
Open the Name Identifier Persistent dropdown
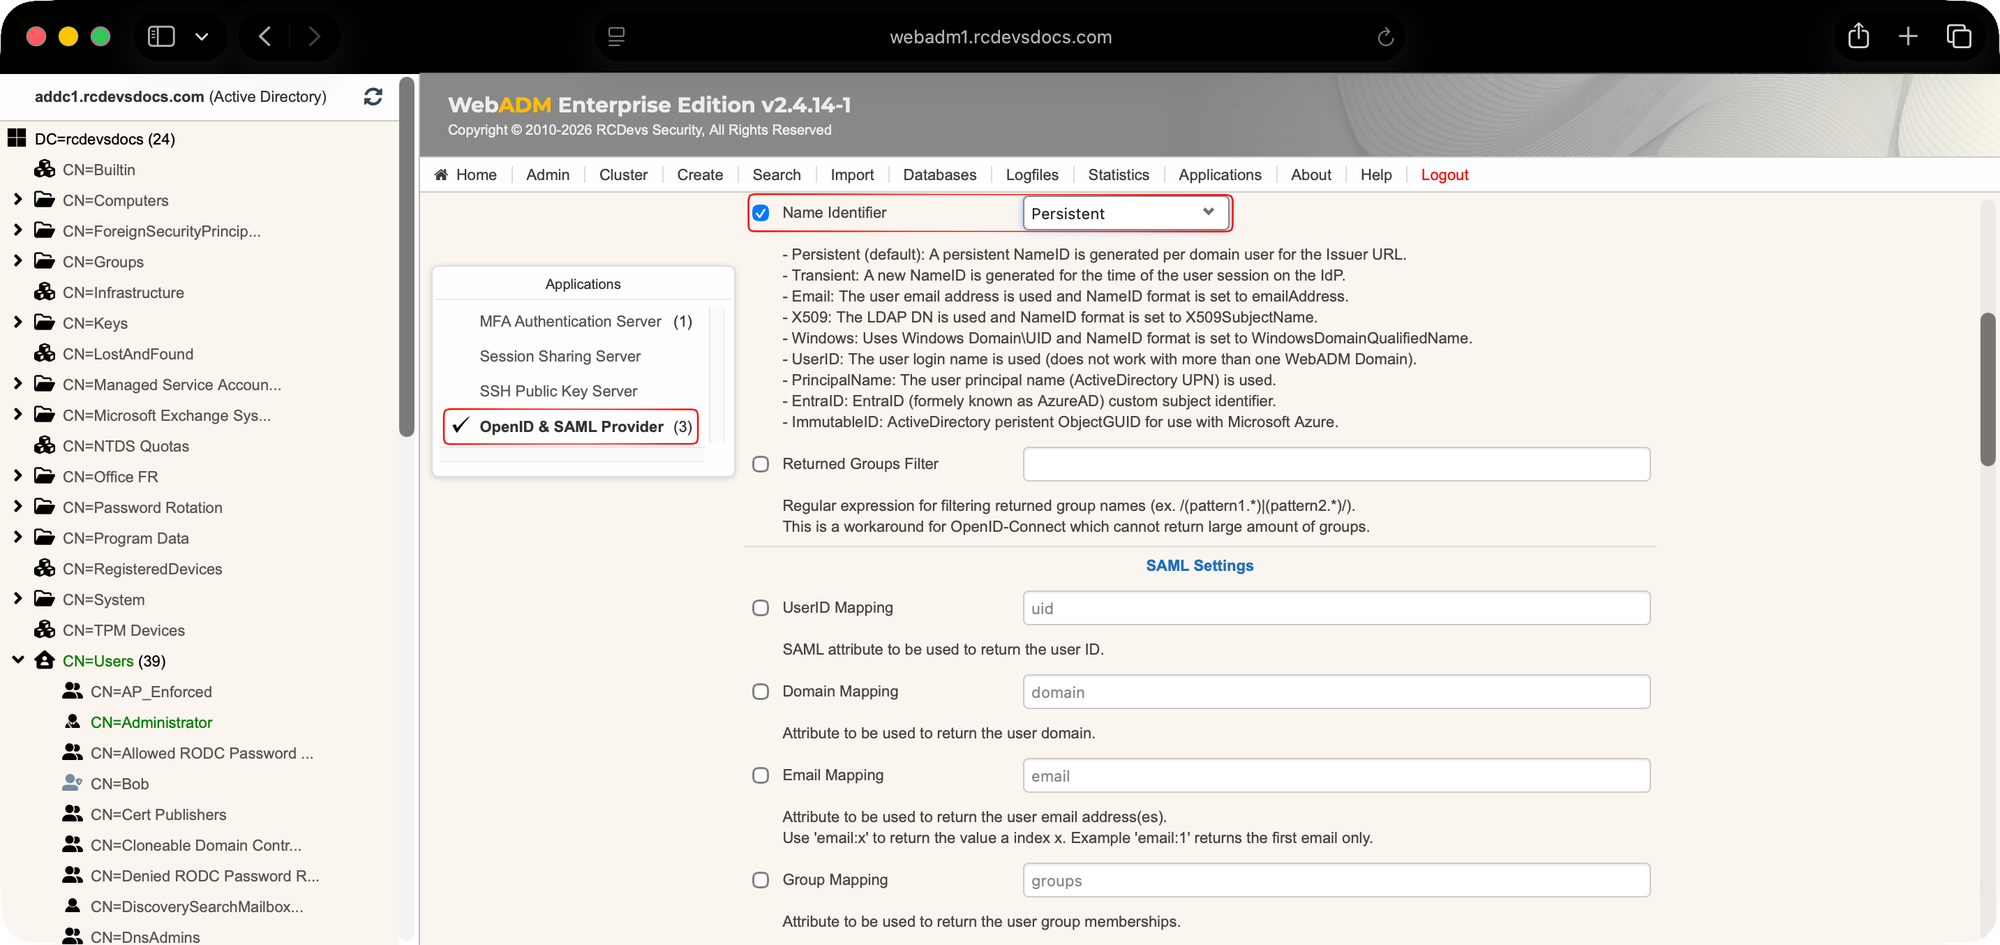point(1125,213)
